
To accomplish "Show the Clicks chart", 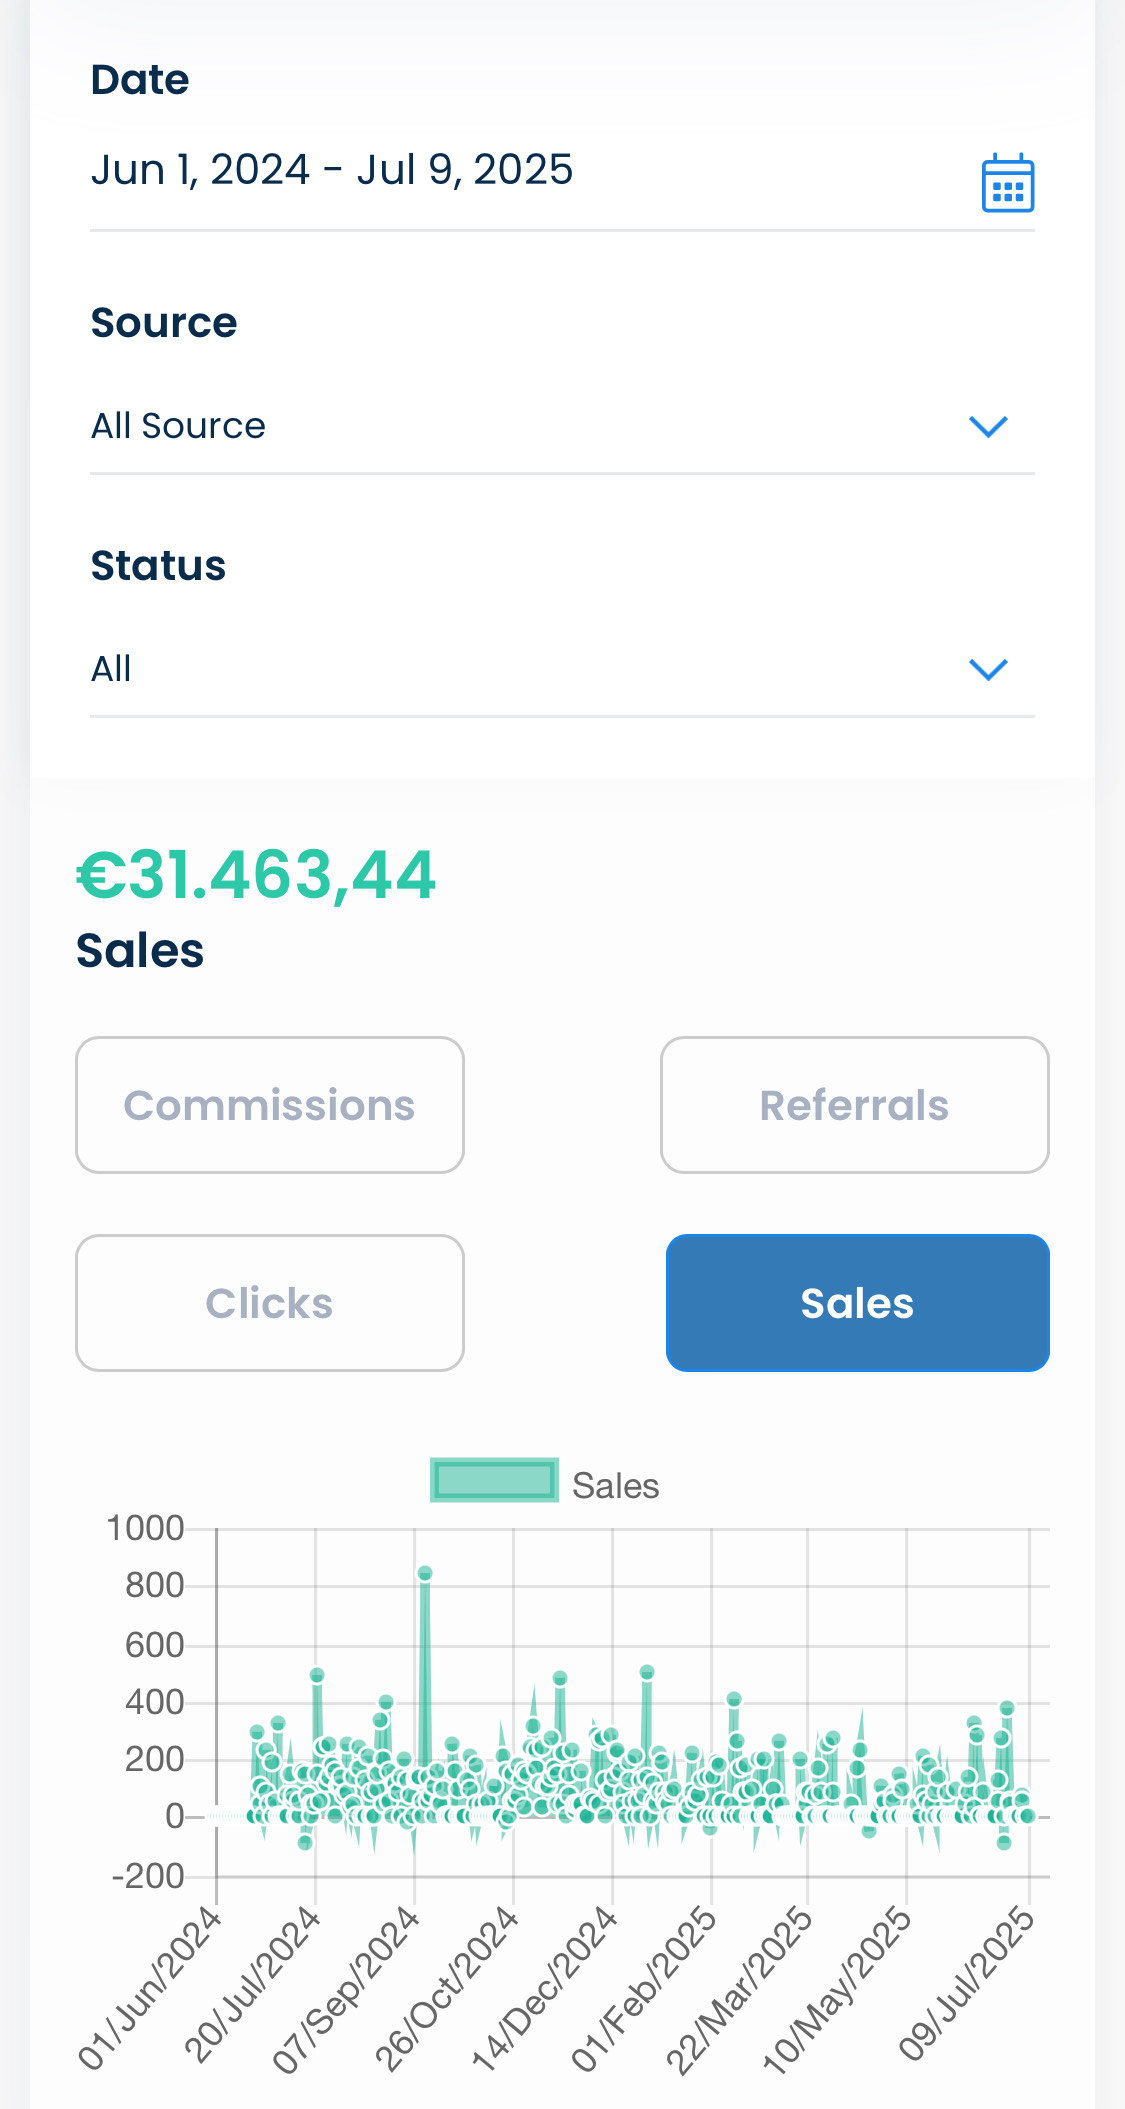I will [x=270, y=1303].
